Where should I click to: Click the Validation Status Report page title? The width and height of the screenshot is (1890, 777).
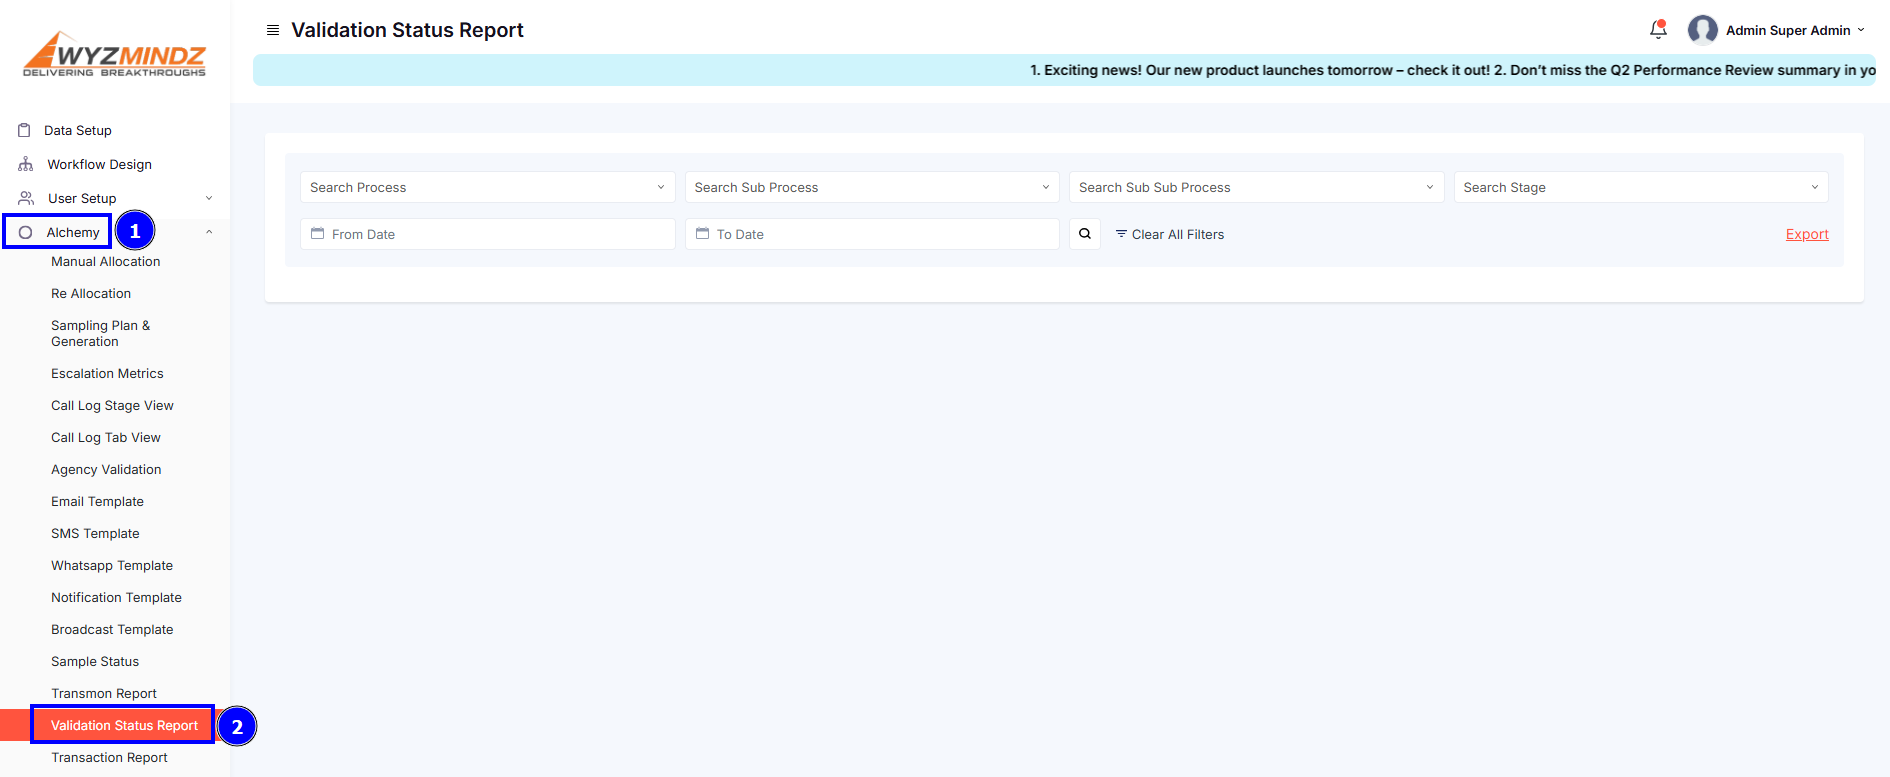407,30
